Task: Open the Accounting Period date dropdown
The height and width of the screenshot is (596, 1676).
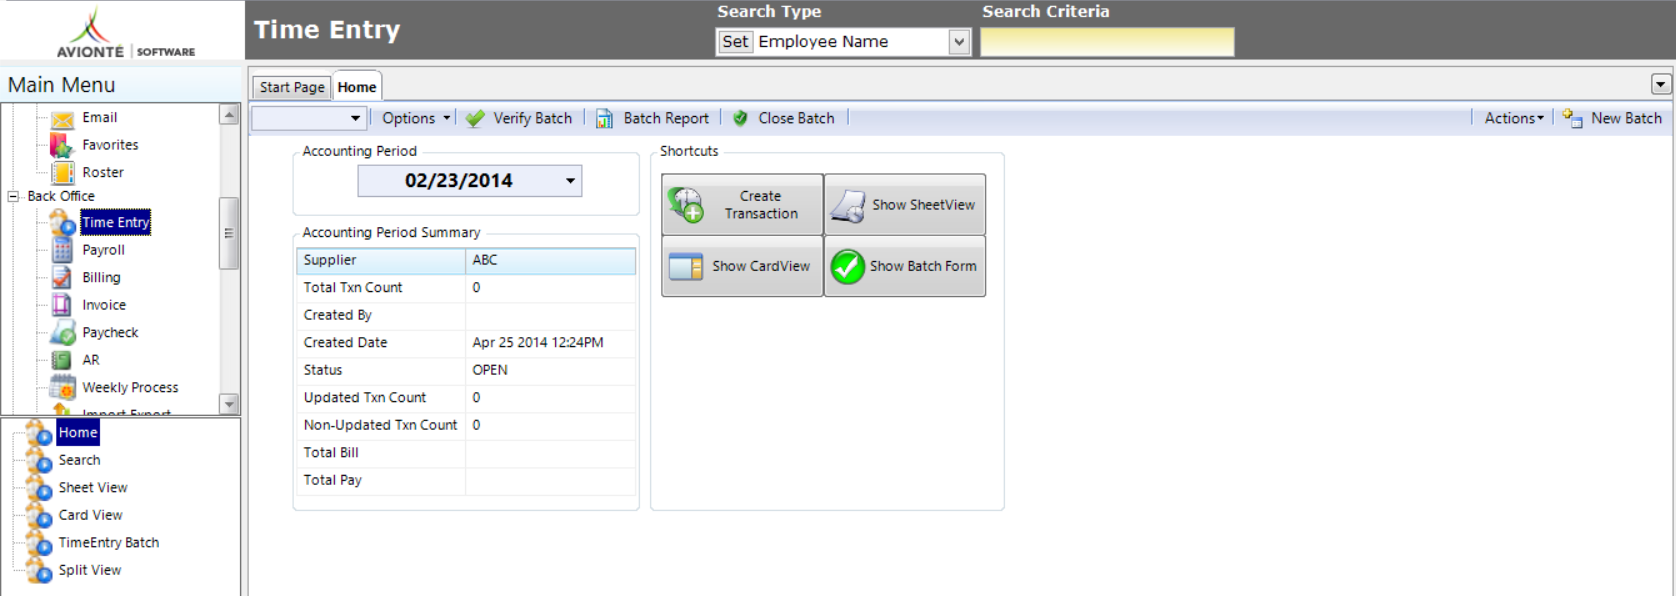Action: pyautogui.click(x=570, y=181)
